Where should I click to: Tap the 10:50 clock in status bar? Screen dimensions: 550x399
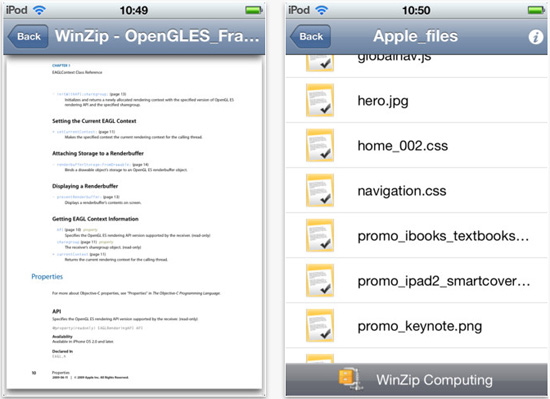point(416,10)
